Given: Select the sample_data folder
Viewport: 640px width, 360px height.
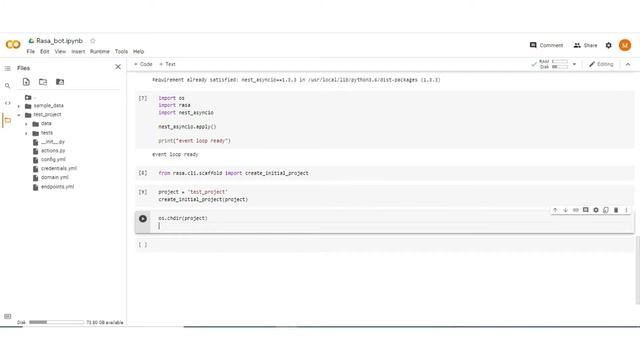Looking at the screenshot, I should [48, 106].
